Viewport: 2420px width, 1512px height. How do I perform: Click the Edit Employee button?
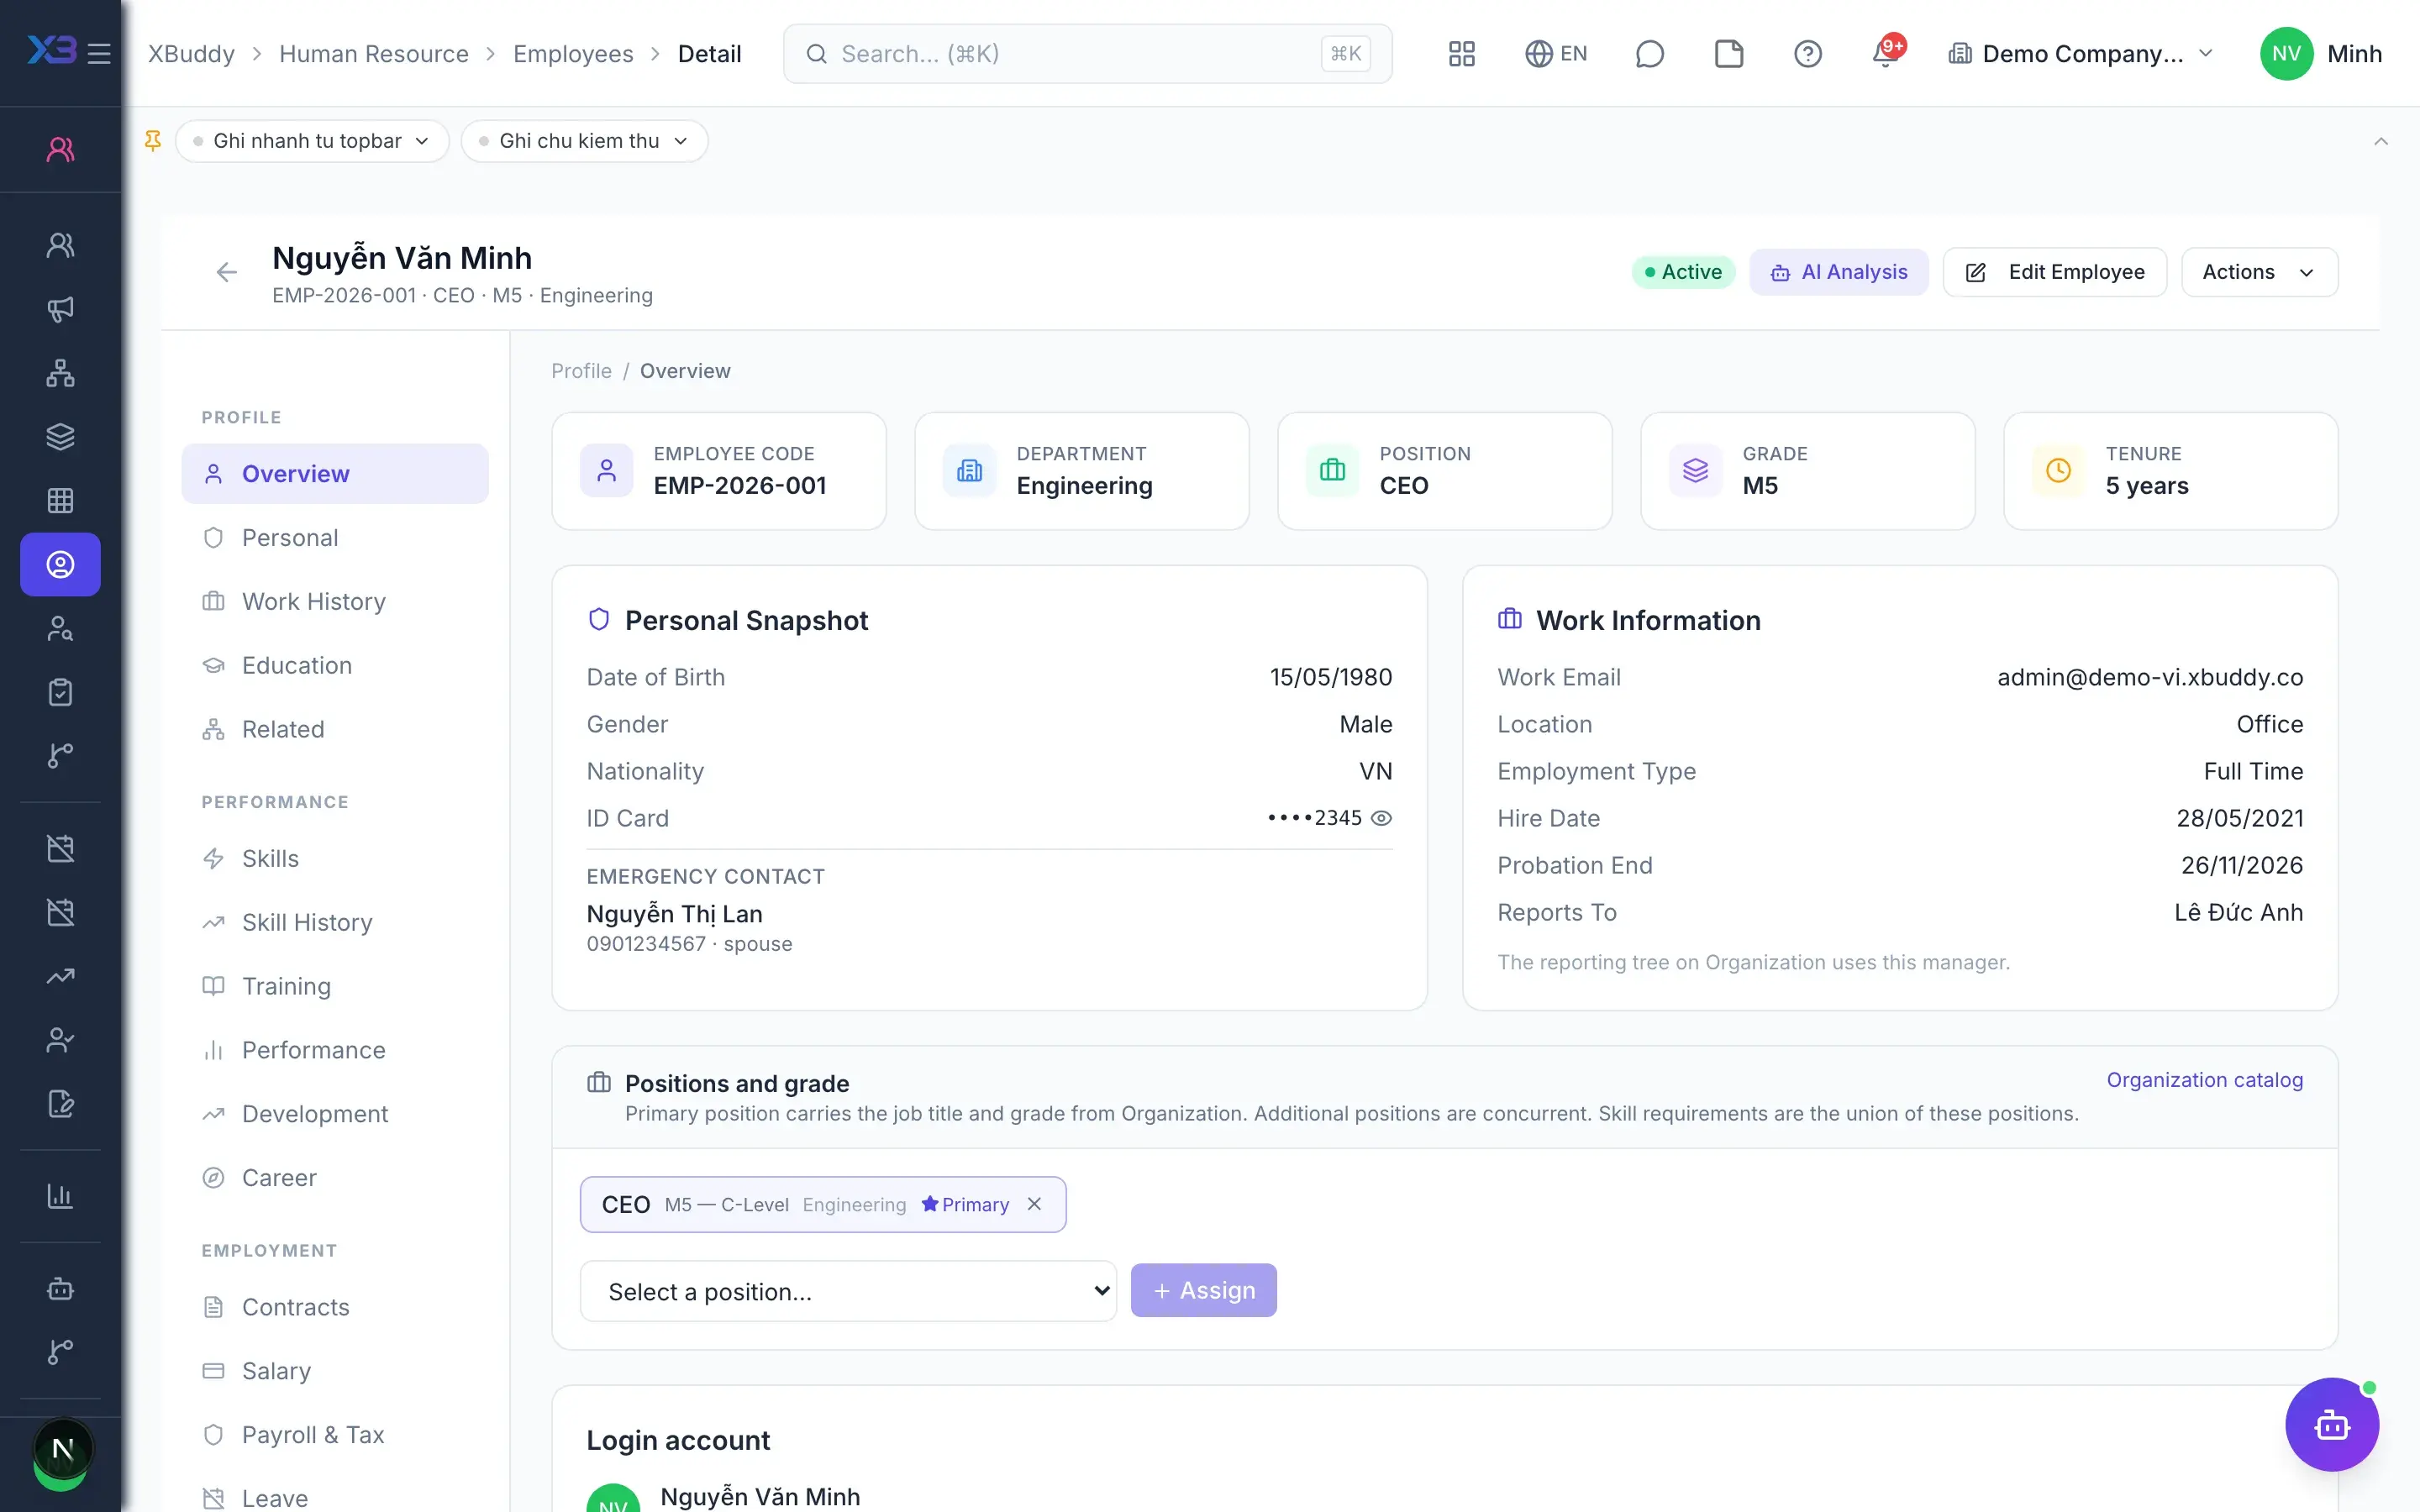click(x=2054, y=272)
